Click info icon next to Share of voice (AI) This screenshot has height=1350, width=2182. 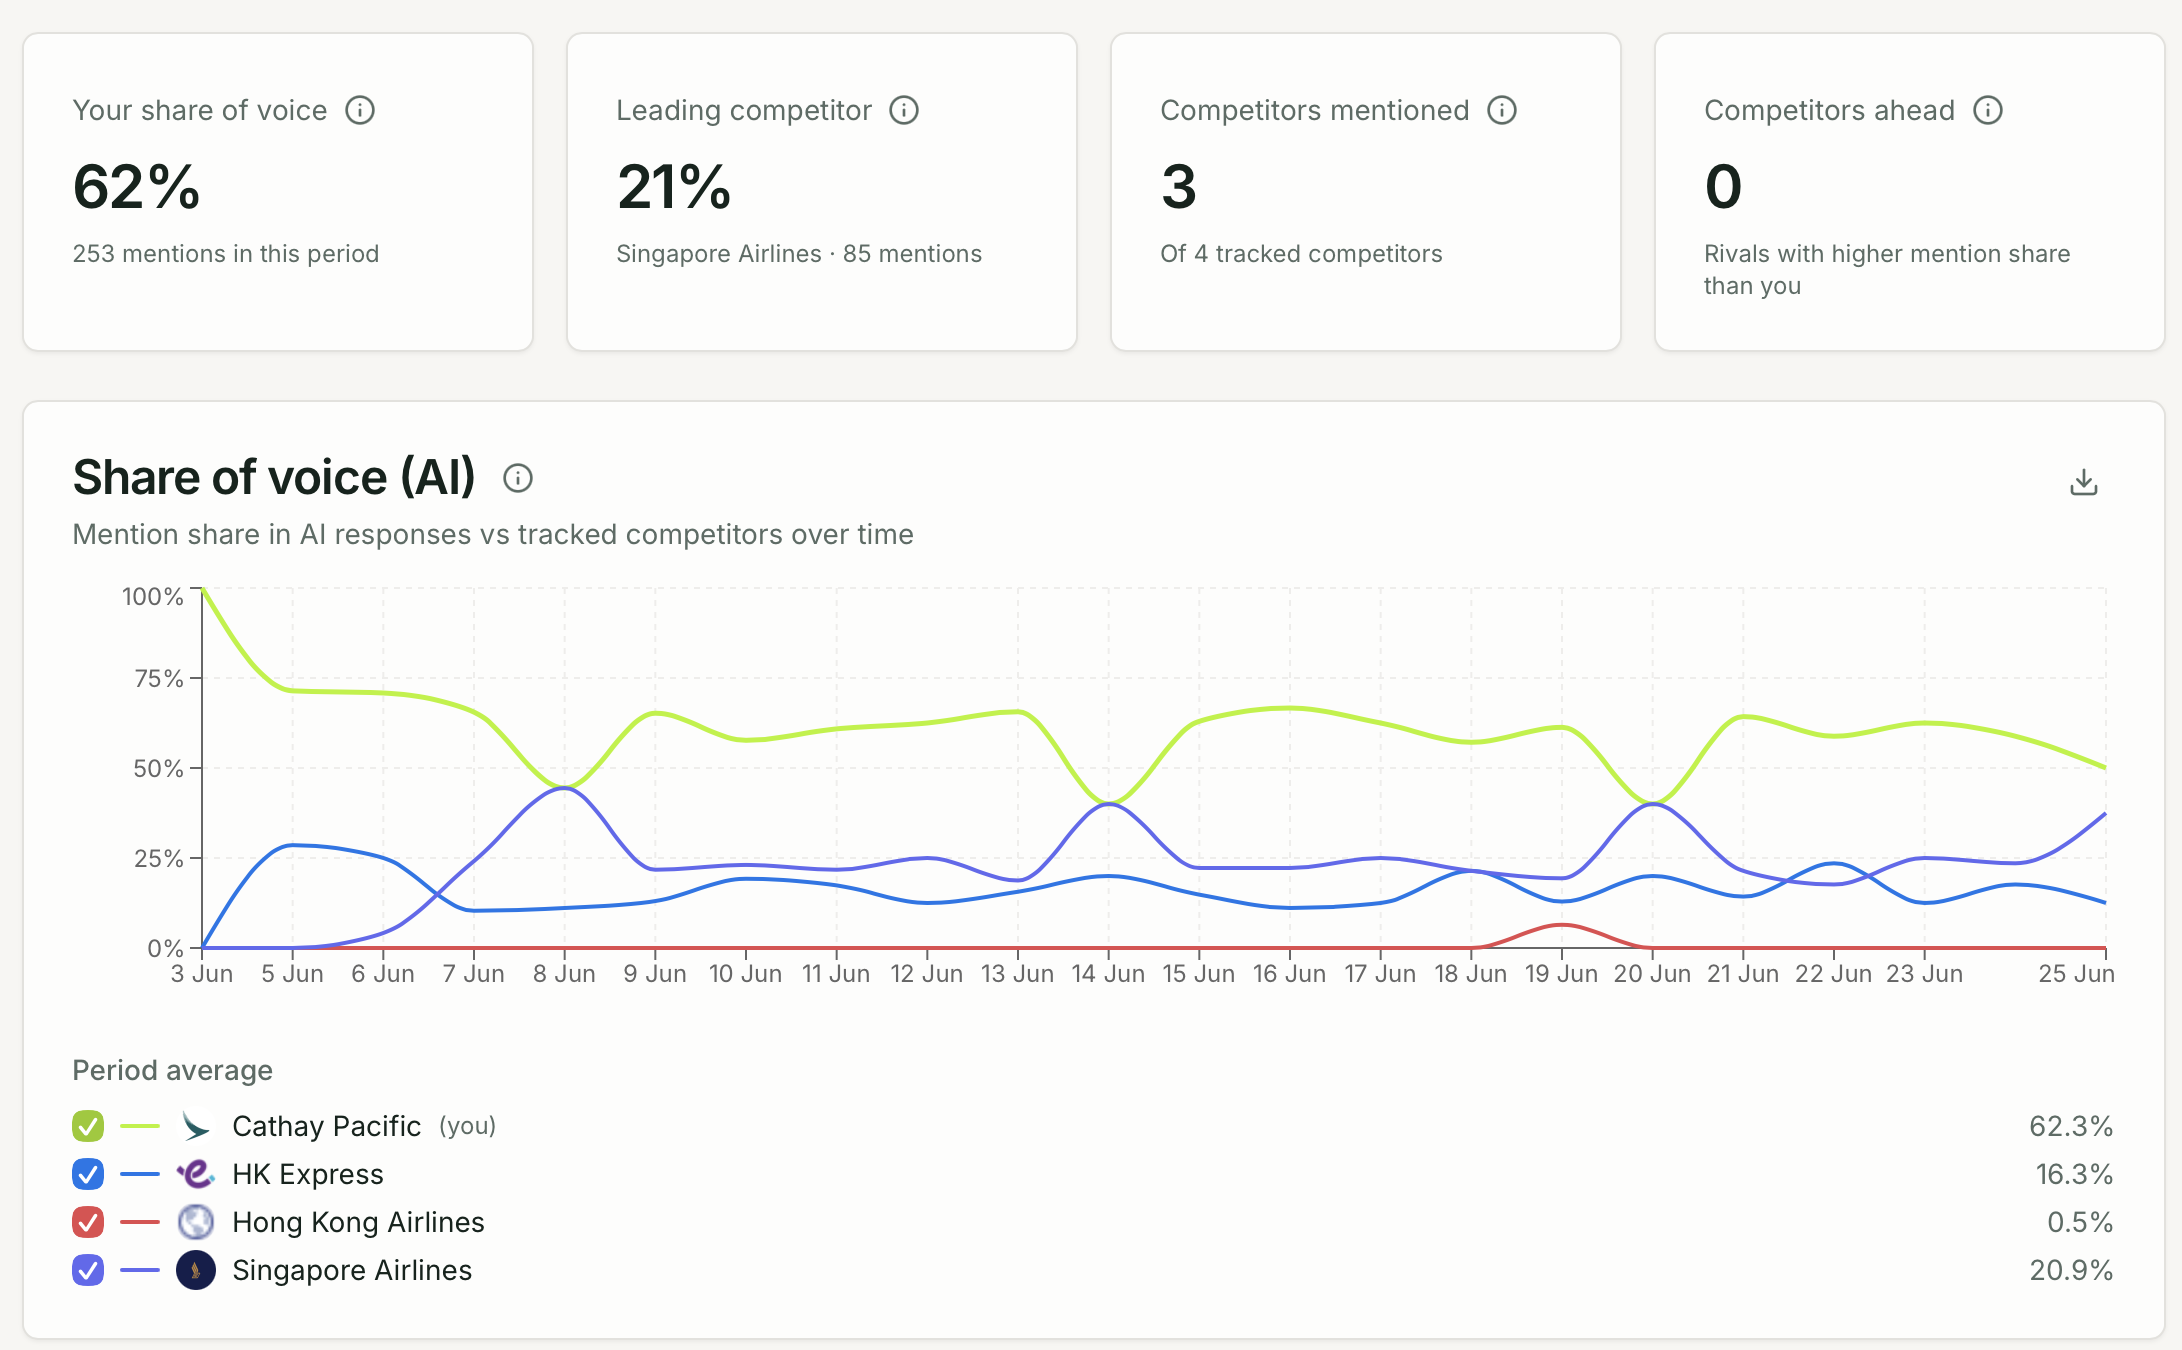tap(518, 478)
